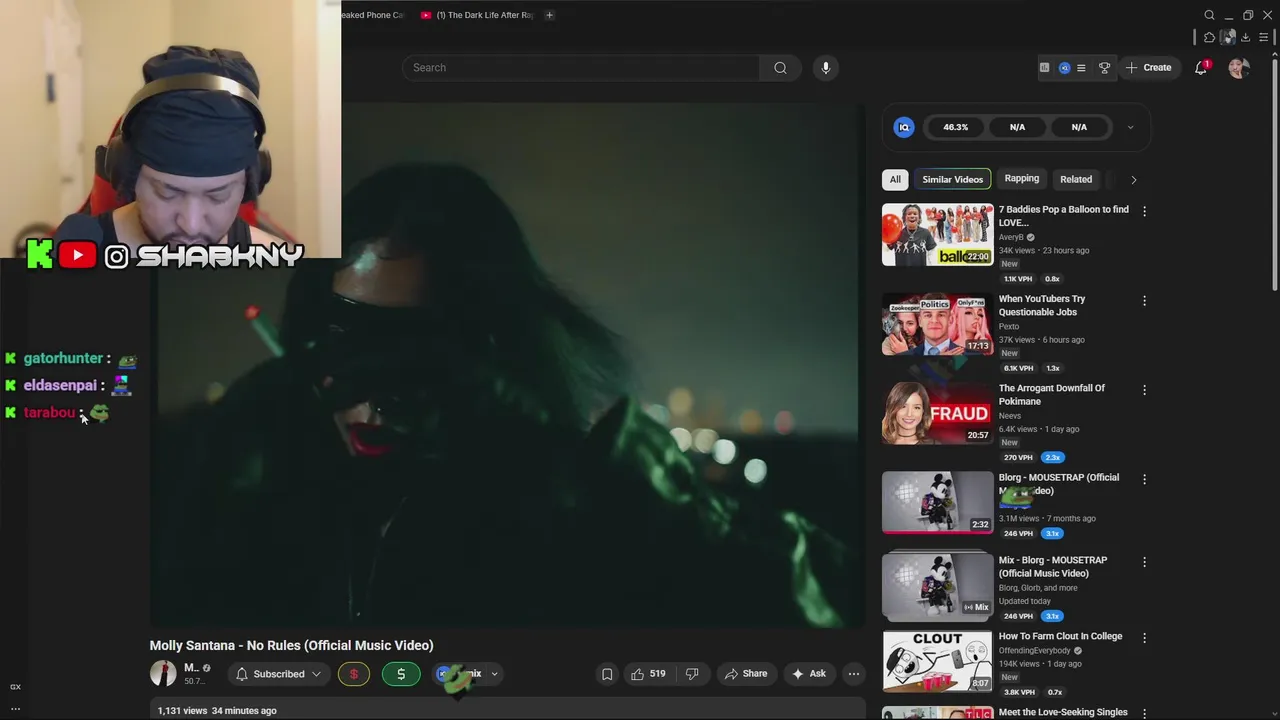Viewport: 1280px width, 720px height.
Task: Select the All filter chip
Action: click(895, 179)
